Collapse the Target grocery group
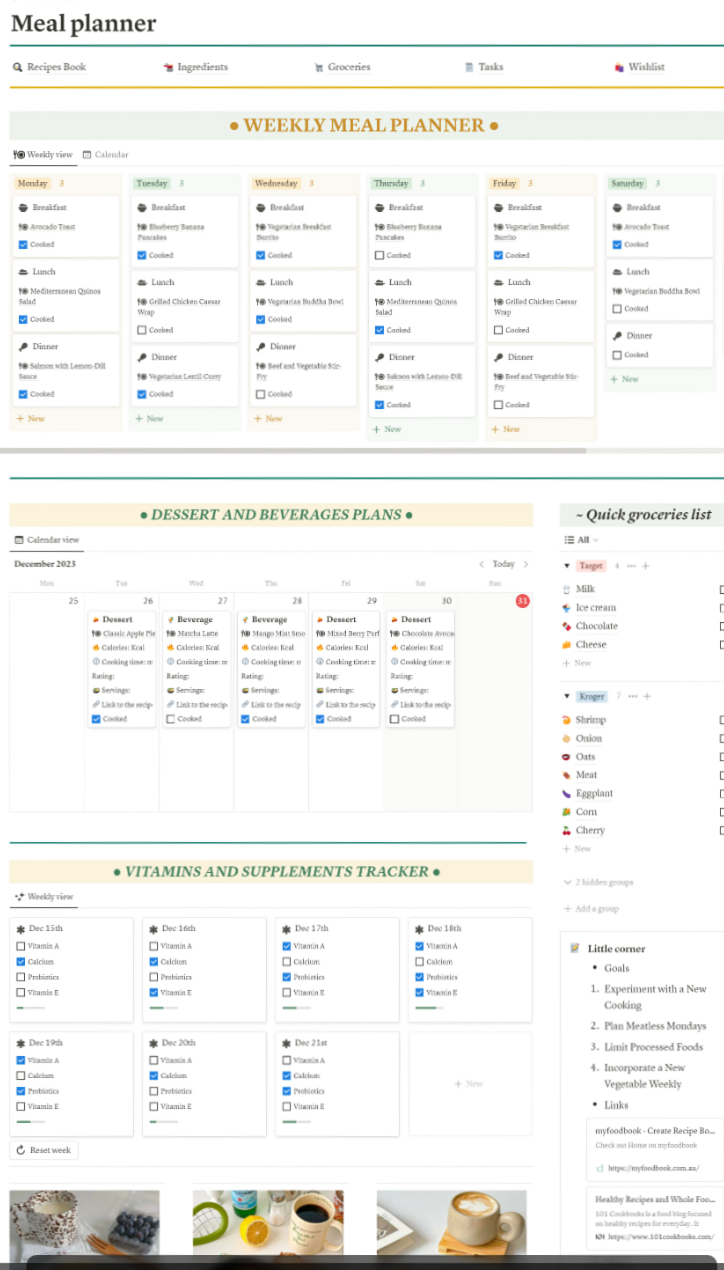The image size is (724, 1270). 567,566
